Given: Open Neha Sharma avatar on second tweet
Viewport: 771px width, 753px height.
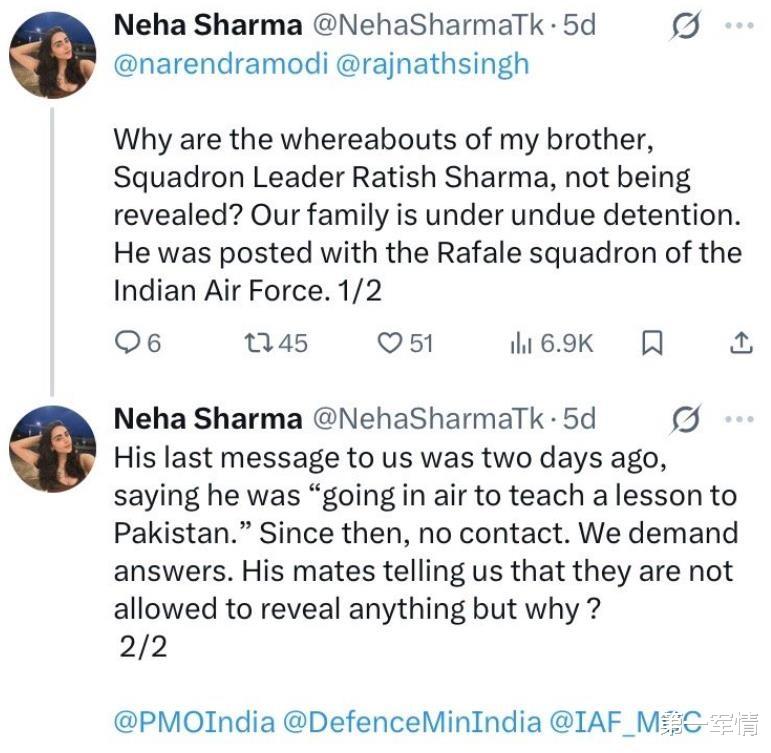Looking at the screenshot, I should [52, 449].
